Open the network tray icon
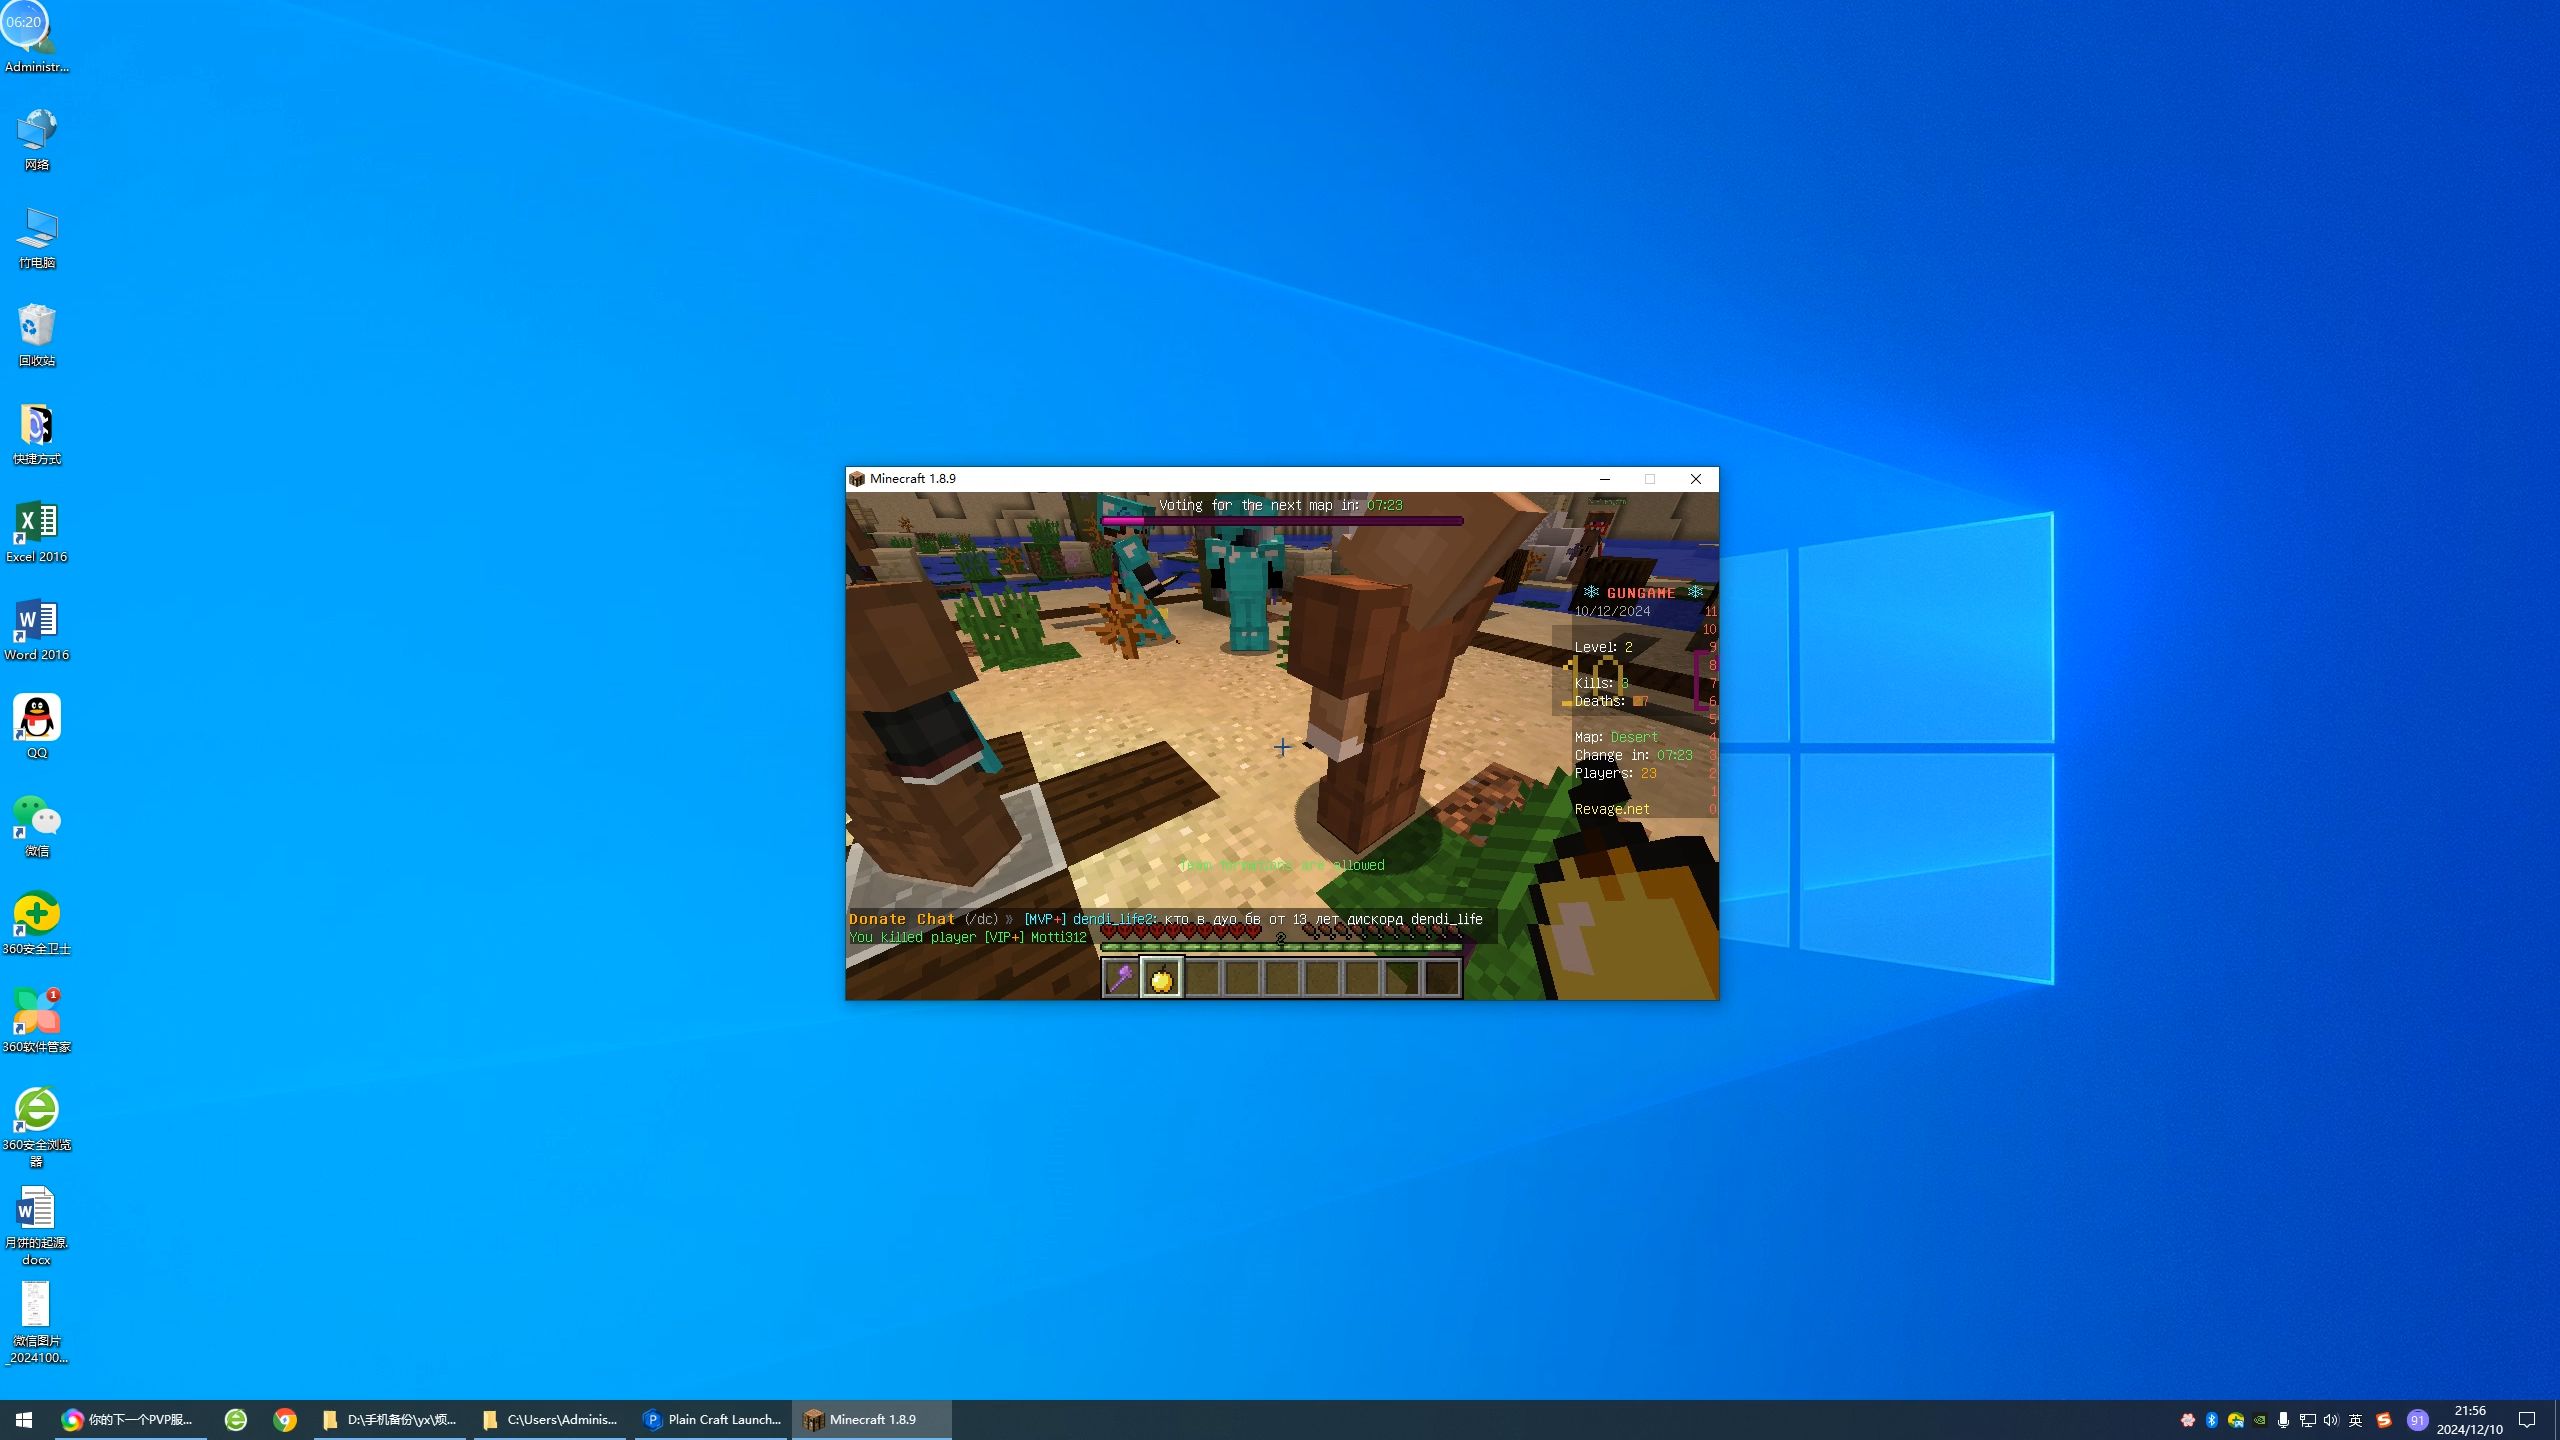2560x1440 pixels. pyautogui.click(x=2308, y=1420)
